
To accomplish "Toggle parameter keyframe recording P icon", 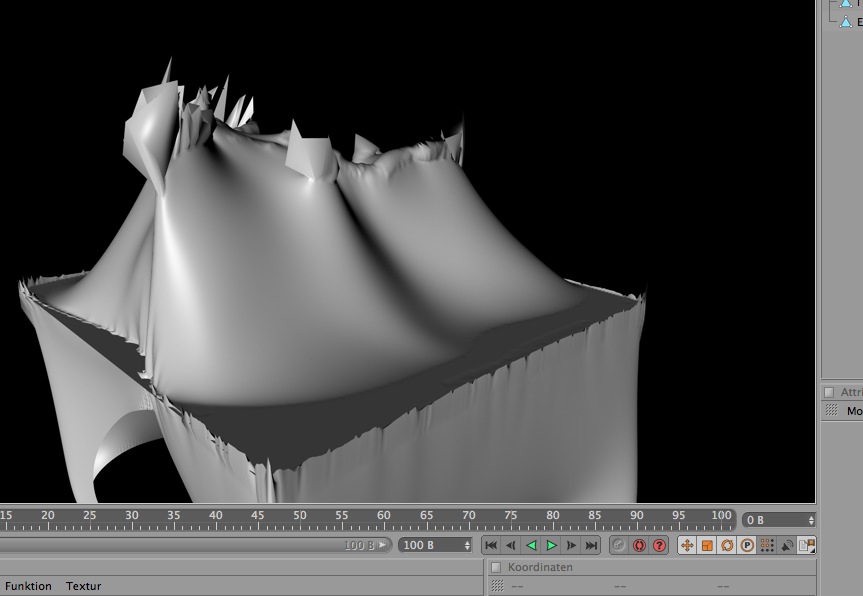I will [x=747, y=545].
